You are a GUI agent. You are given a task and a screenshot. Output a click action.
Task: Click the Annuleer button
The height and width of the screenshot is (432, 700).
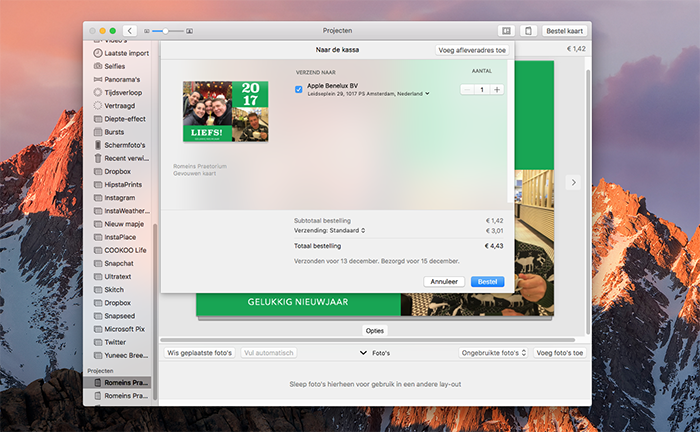[x=444, y=282]
